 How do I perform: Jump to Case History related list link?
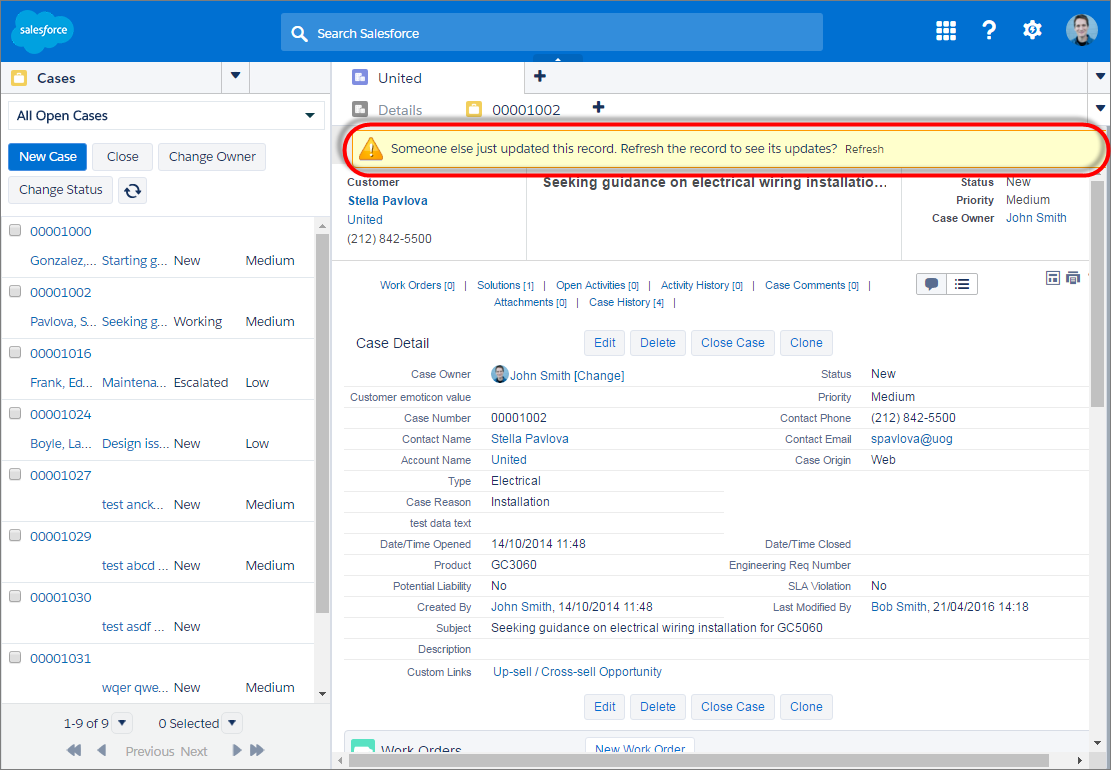[x=626, y=302]
